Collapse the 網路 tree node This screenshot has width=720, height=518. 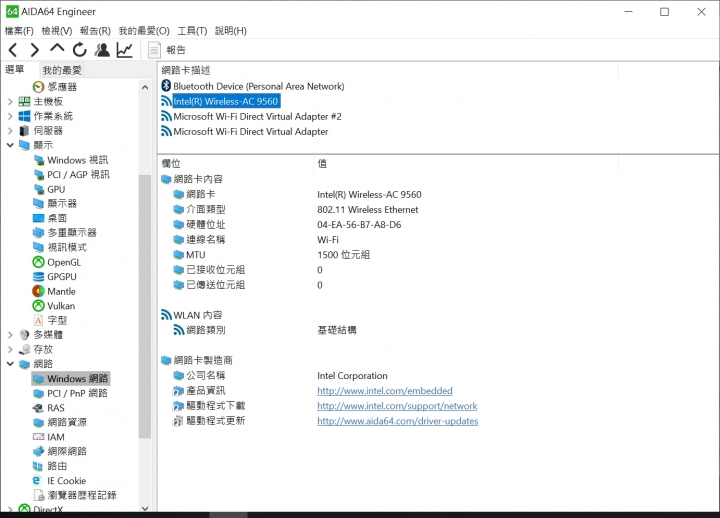(x=10, y=364)
